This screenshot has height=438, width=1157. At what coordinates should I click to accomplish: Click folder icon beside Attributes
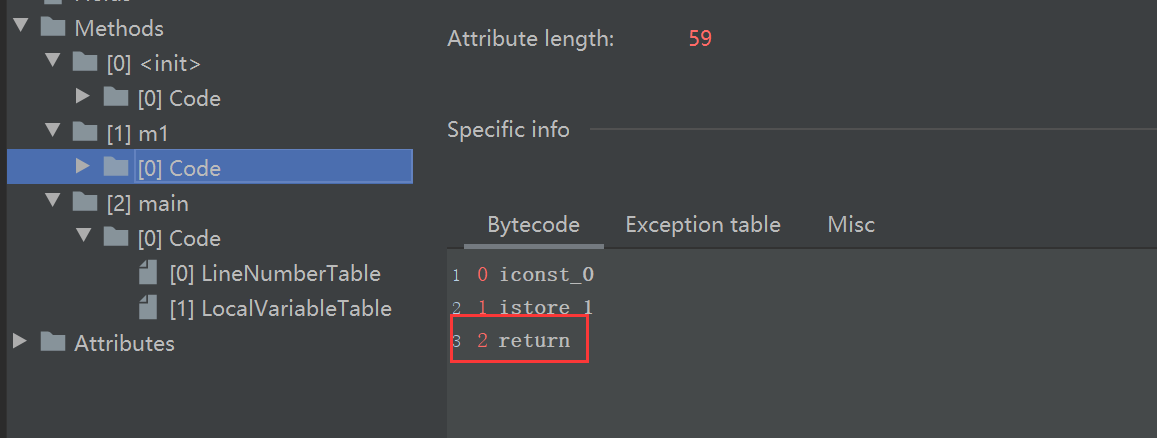[x=54, y=343]
